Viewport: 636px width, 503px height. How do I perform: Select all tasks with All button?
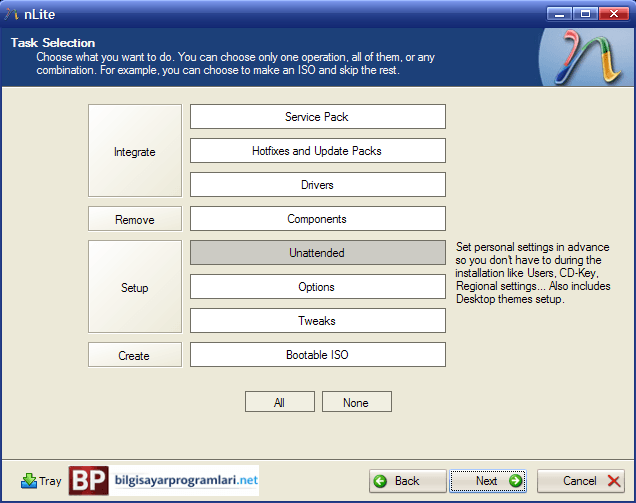point(279,402)
